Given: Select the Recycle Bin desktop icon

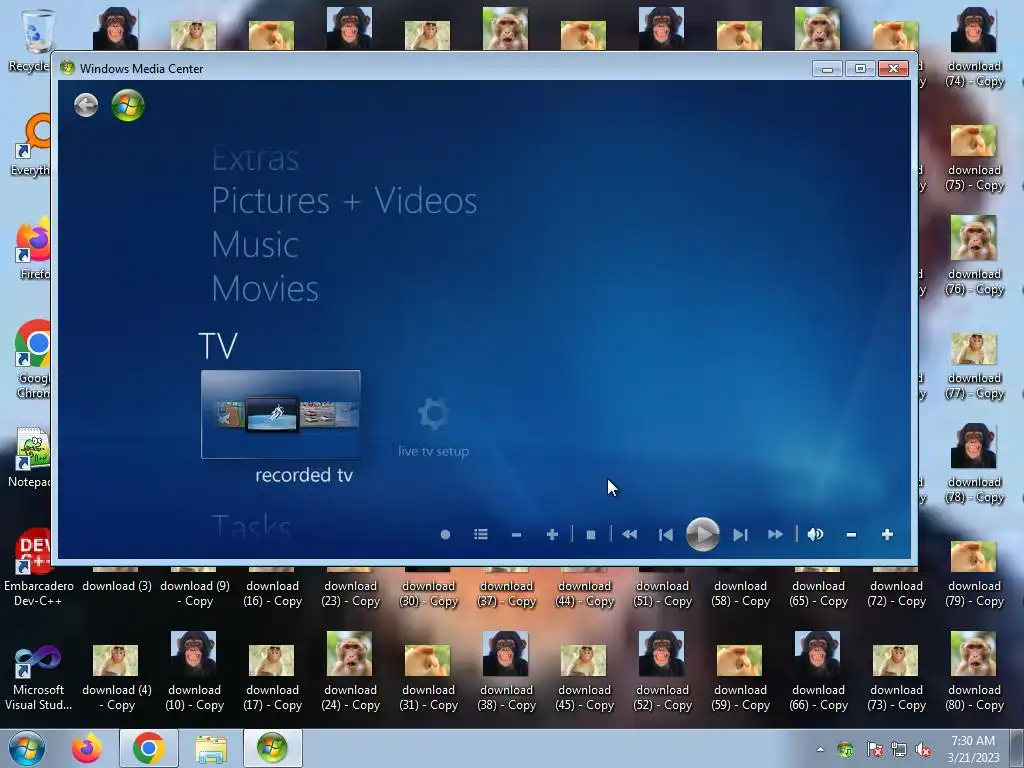Looking at the screenshot, I should point(29,40).
